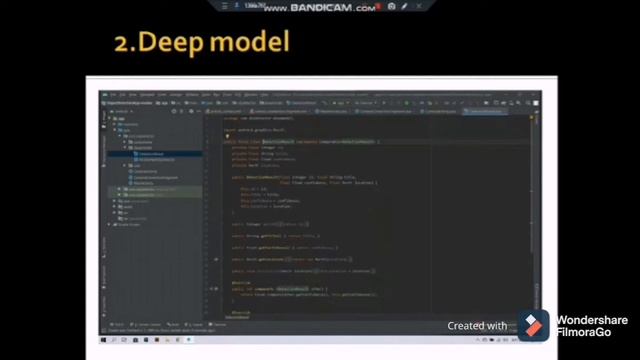Switch to the first editor tab
This screenshot has width=640, height=360.
(x=225, y=111)
